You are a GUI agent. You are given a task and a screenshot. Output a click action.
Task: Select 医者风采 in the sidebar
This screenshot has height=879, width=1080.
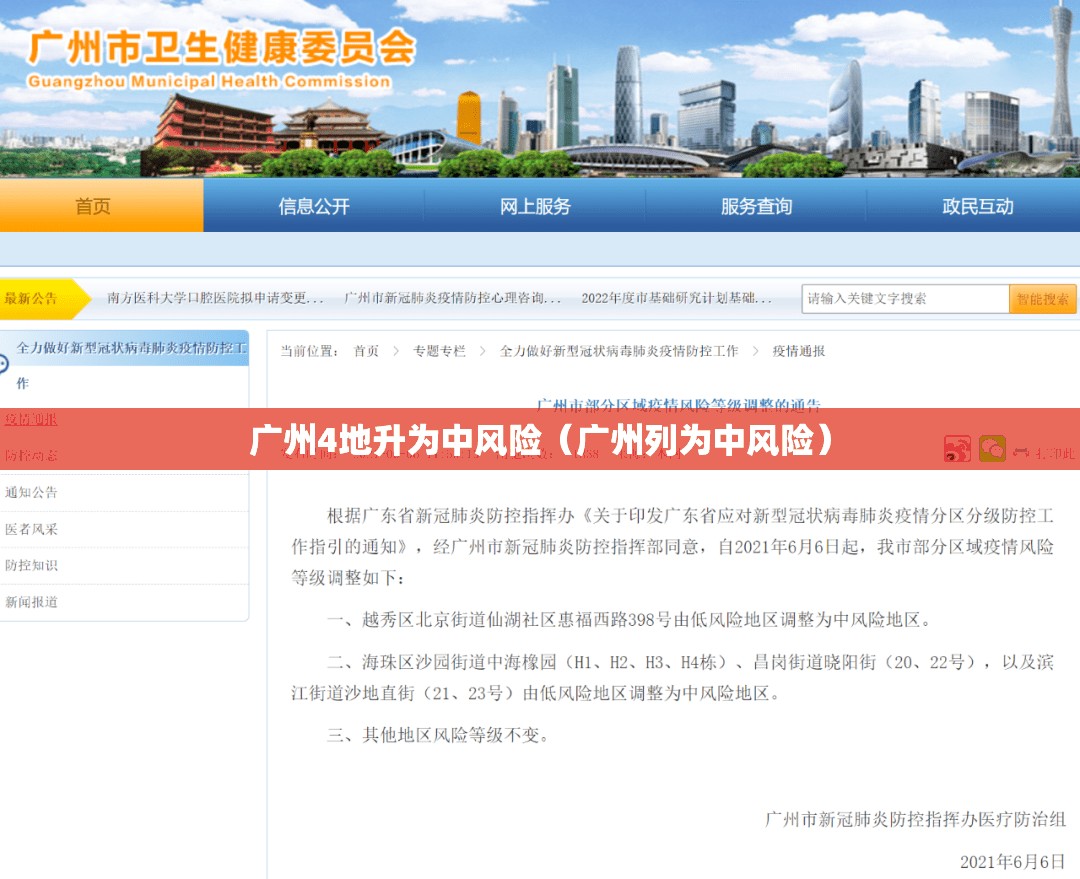tap(32, 528)
